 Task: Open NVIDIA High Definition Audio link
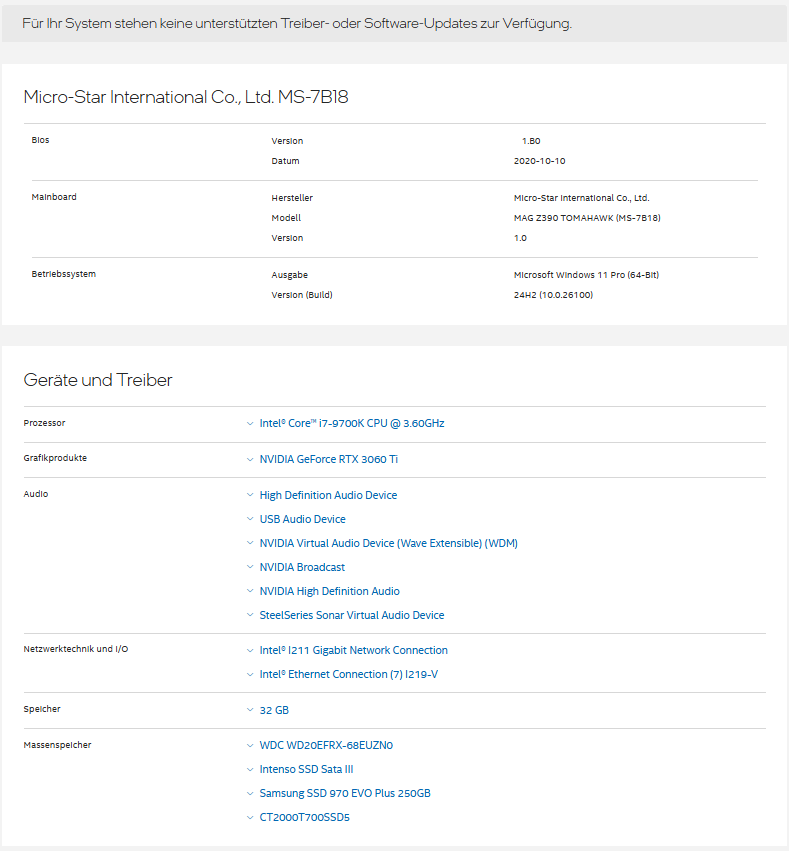click(x=329, y=590)
